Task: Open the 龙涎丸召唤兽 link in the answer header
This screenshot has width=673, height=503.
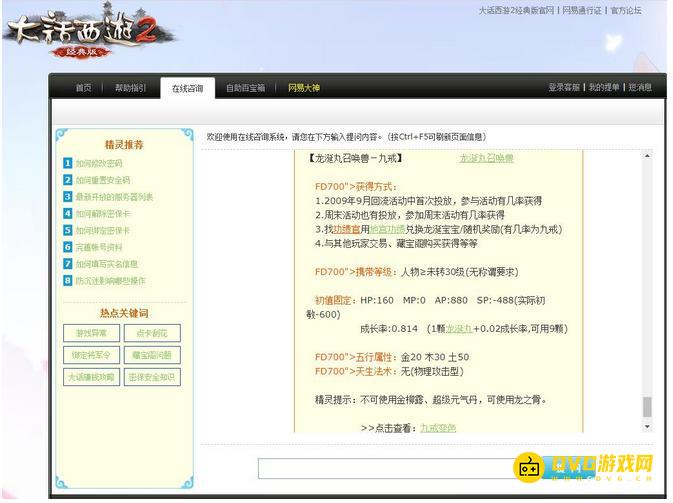Action: coord(486,158)
